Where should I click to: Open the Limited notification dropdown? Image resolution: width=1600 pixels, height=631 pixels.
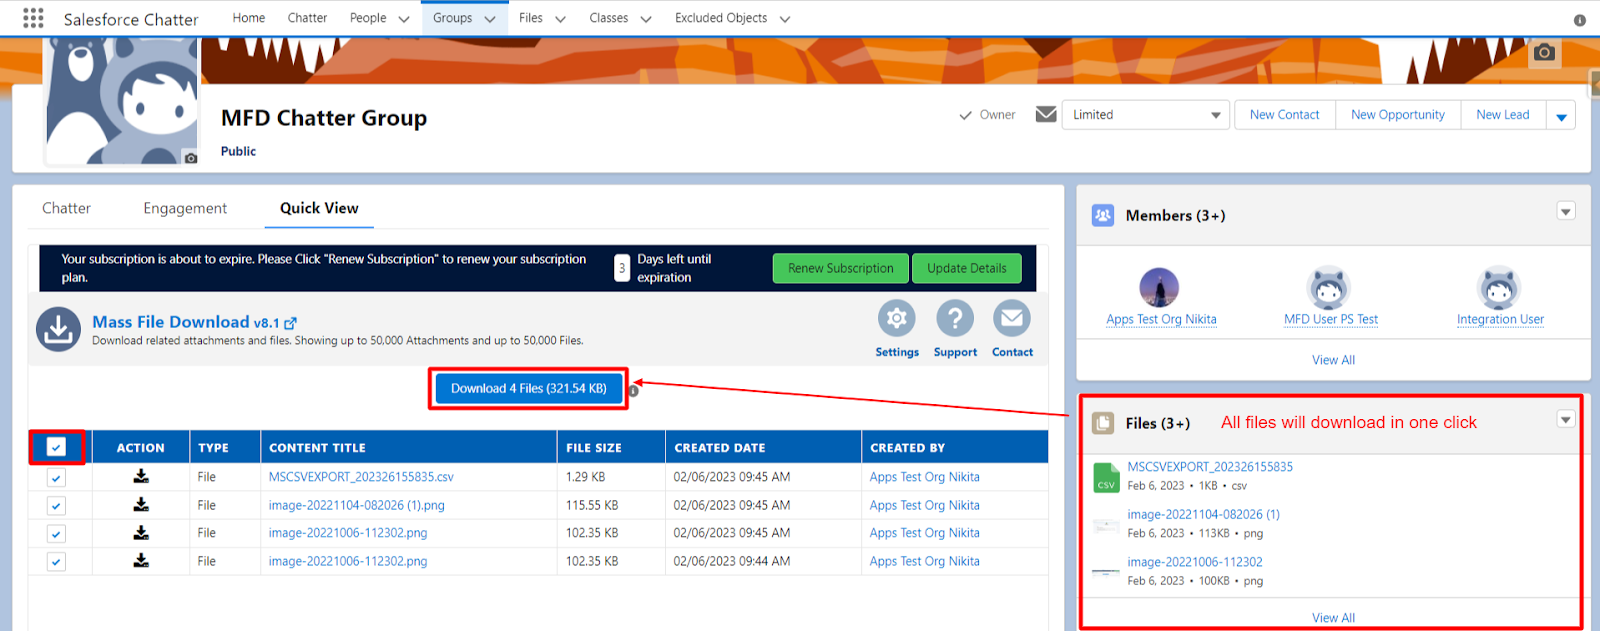point(1146,115)
